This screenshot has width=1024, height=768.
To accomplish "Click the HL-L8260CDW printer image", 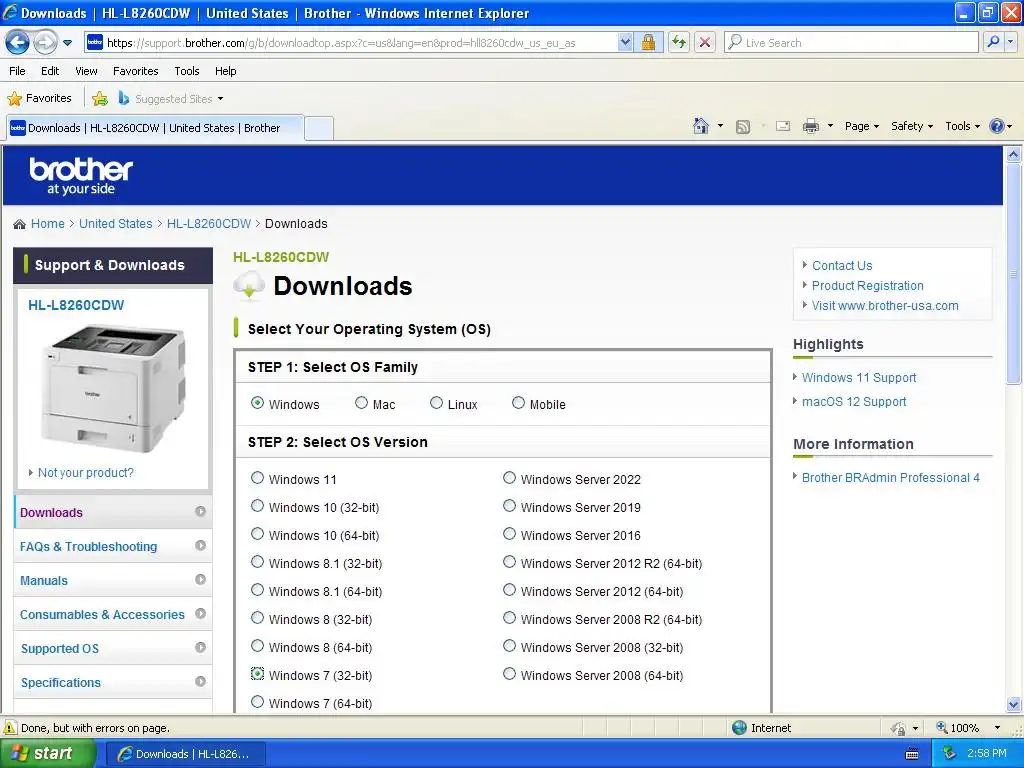I will tap(113, 389).
